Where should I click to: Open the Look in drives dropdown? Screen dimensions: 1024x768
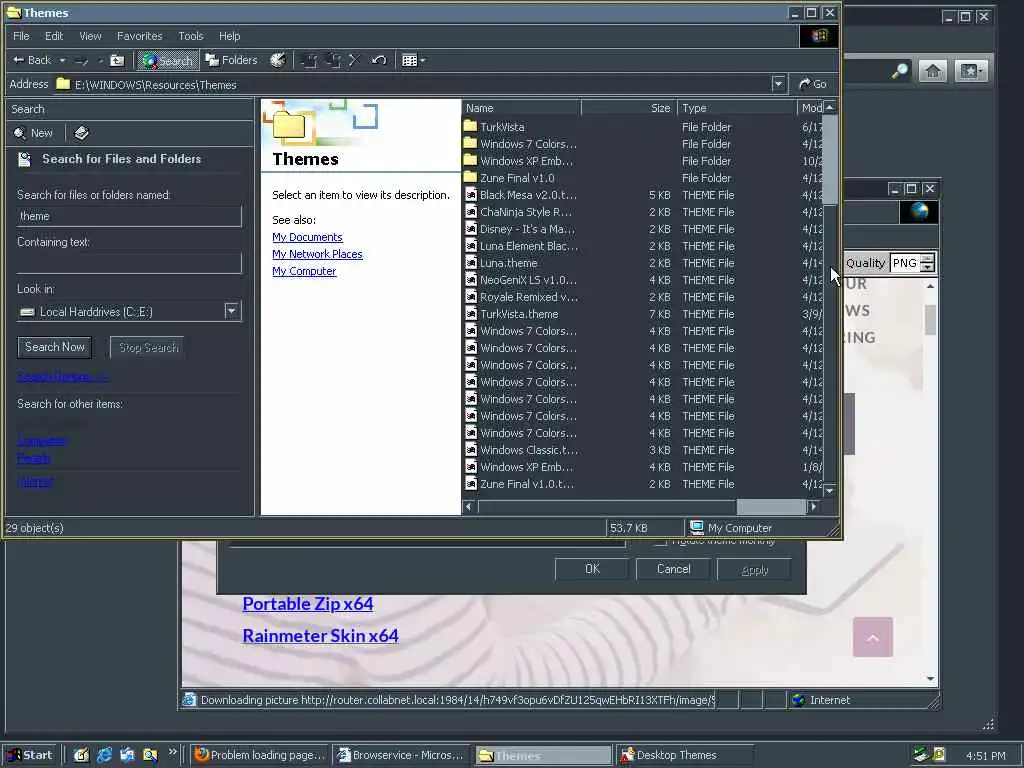coord(231,311)
